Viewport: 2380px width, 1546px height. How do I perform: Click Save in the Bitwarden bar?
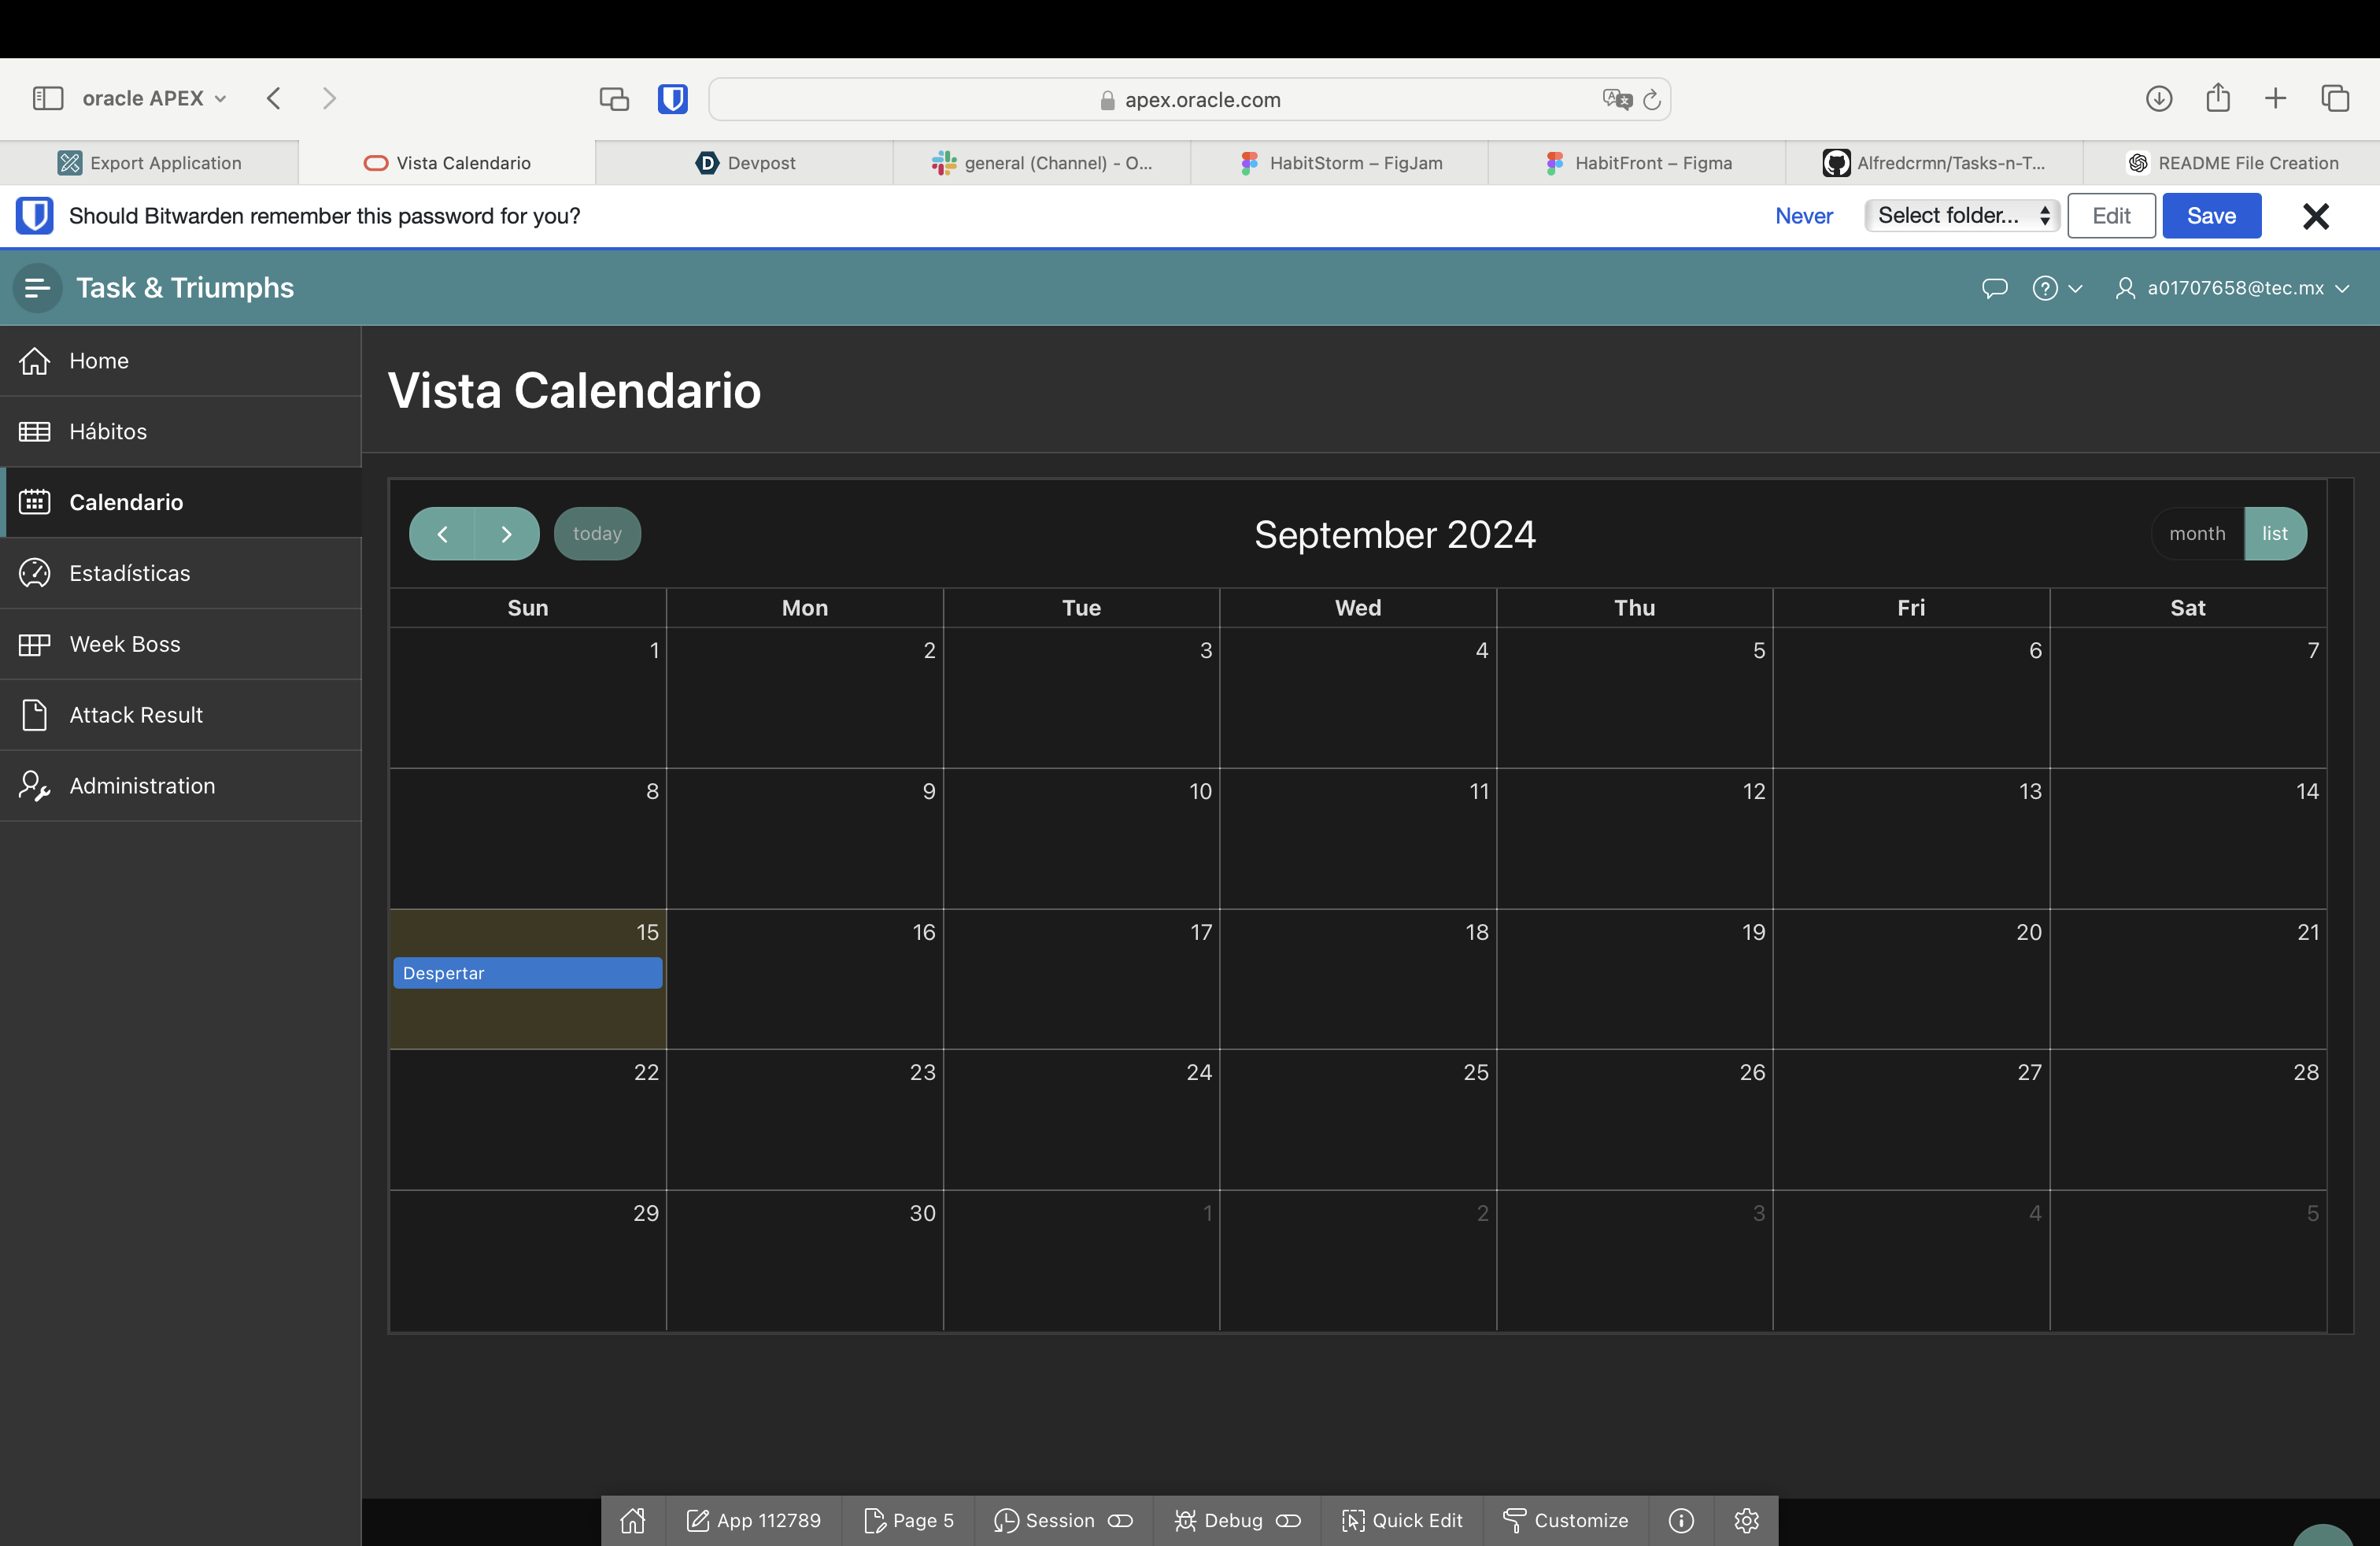[x=2210, y=216]
